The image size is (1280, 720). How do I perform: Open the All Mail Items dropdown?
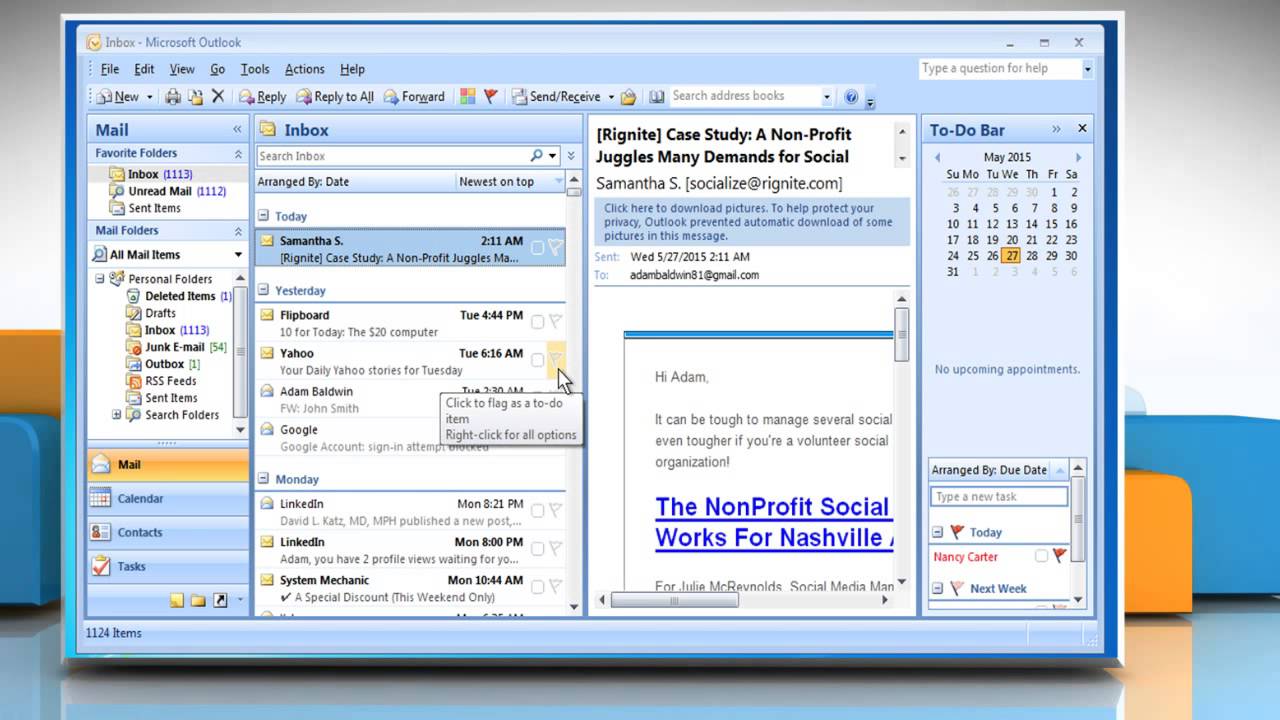238,255
